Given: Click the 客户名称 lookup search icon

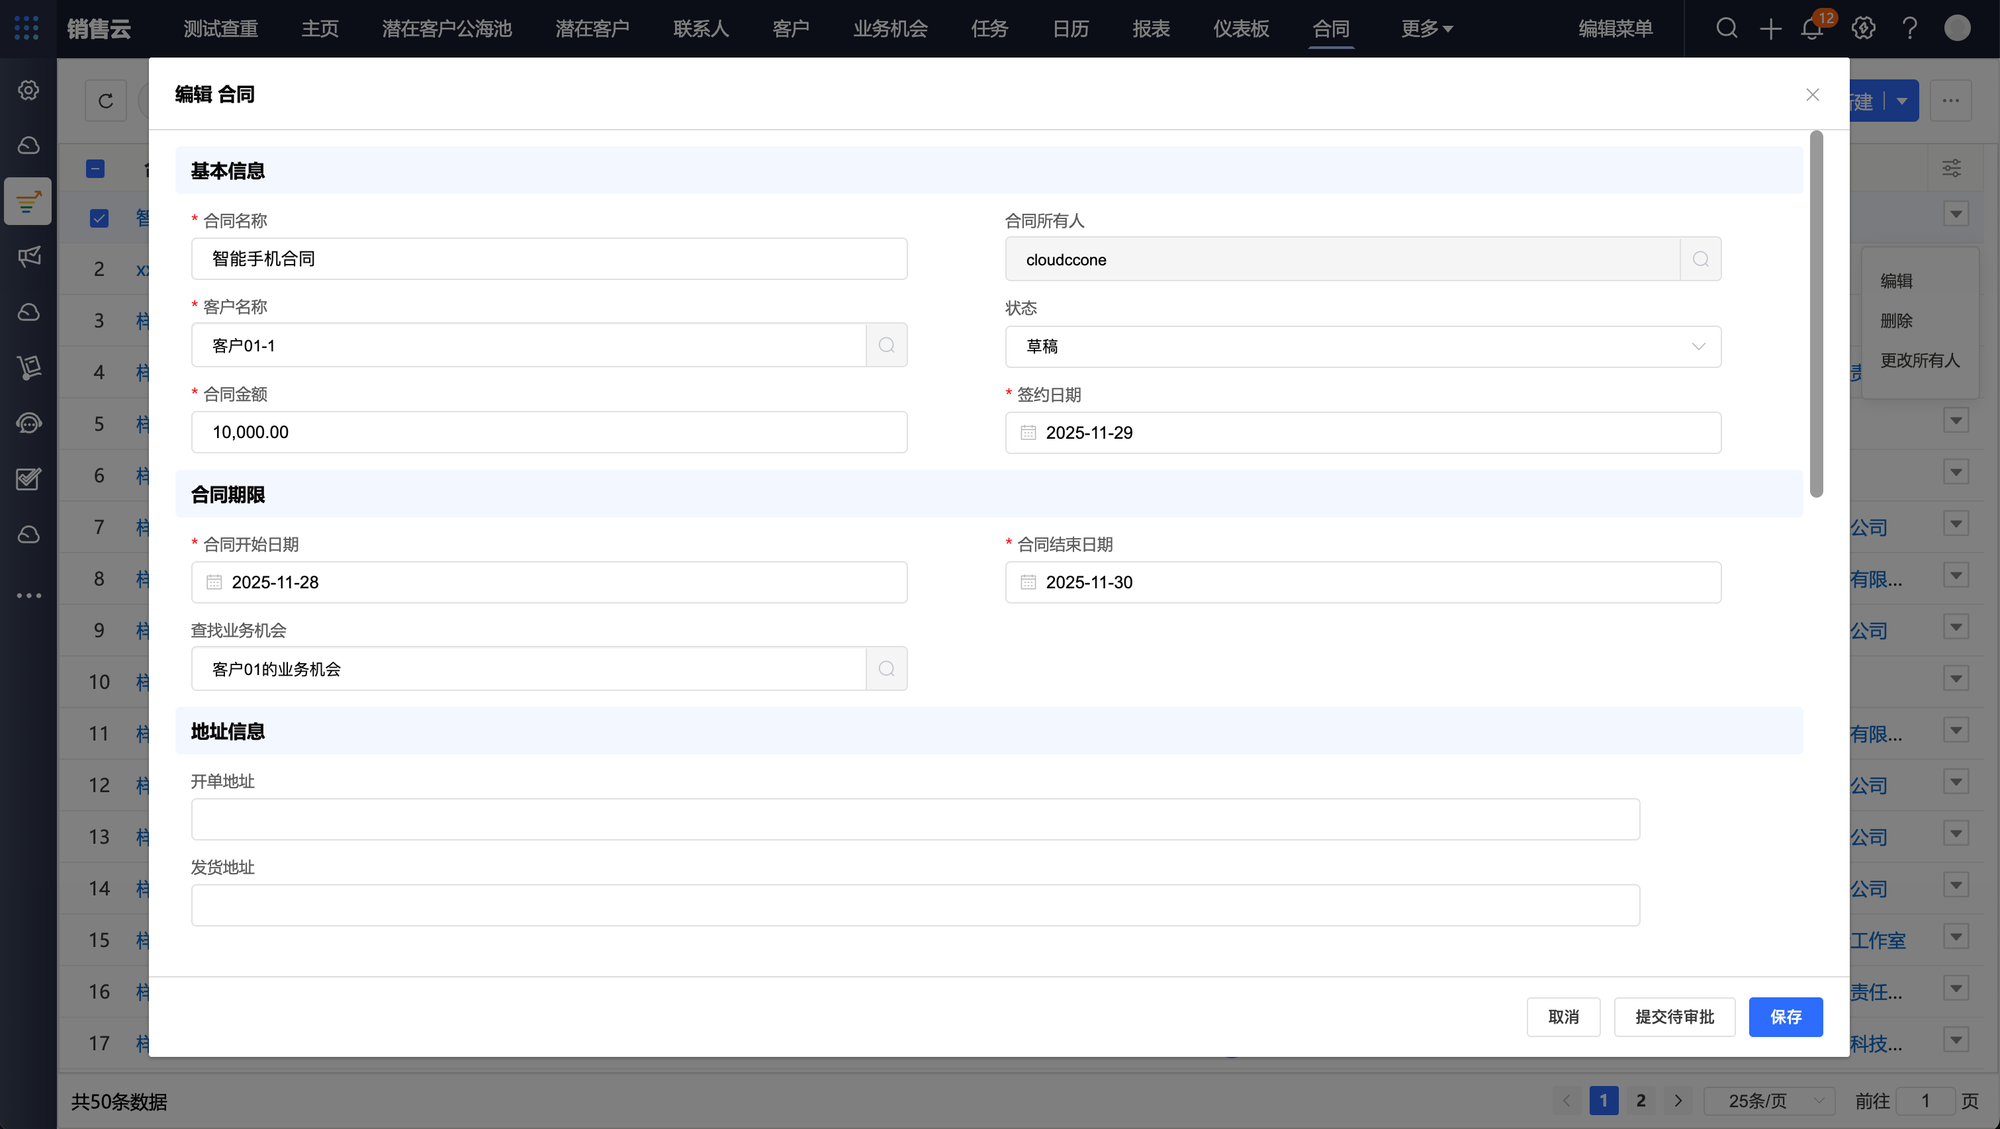Looking at the screenshot, I should [x=886, y=345].
